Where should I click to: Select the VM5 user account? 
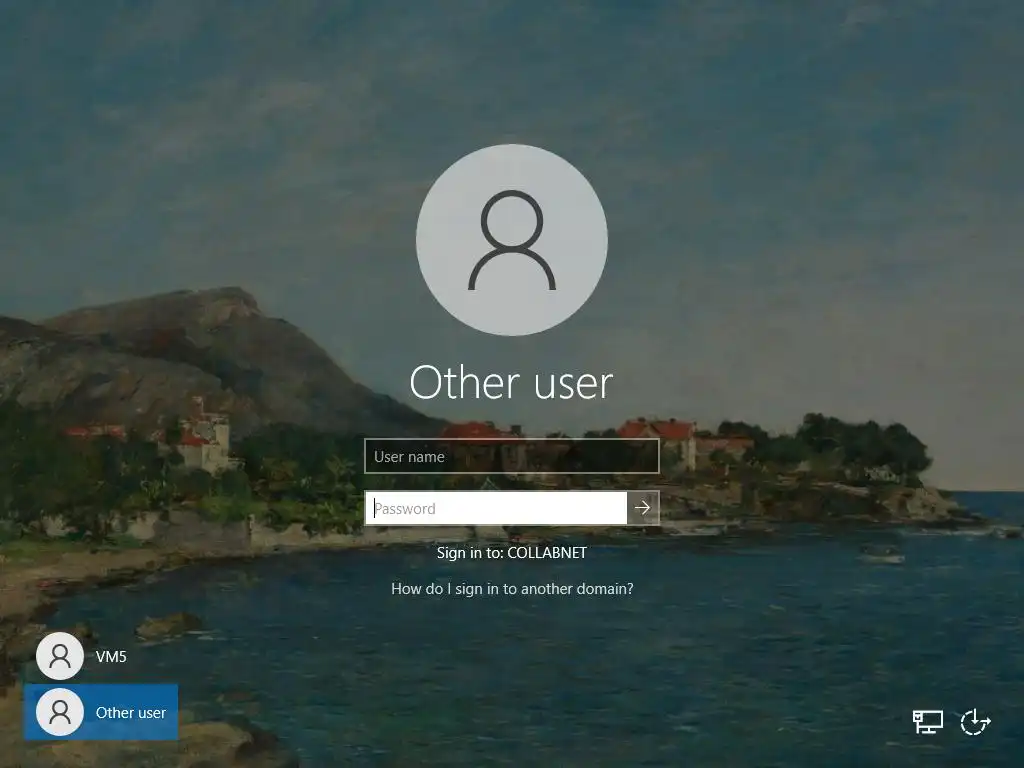(101, 656)
